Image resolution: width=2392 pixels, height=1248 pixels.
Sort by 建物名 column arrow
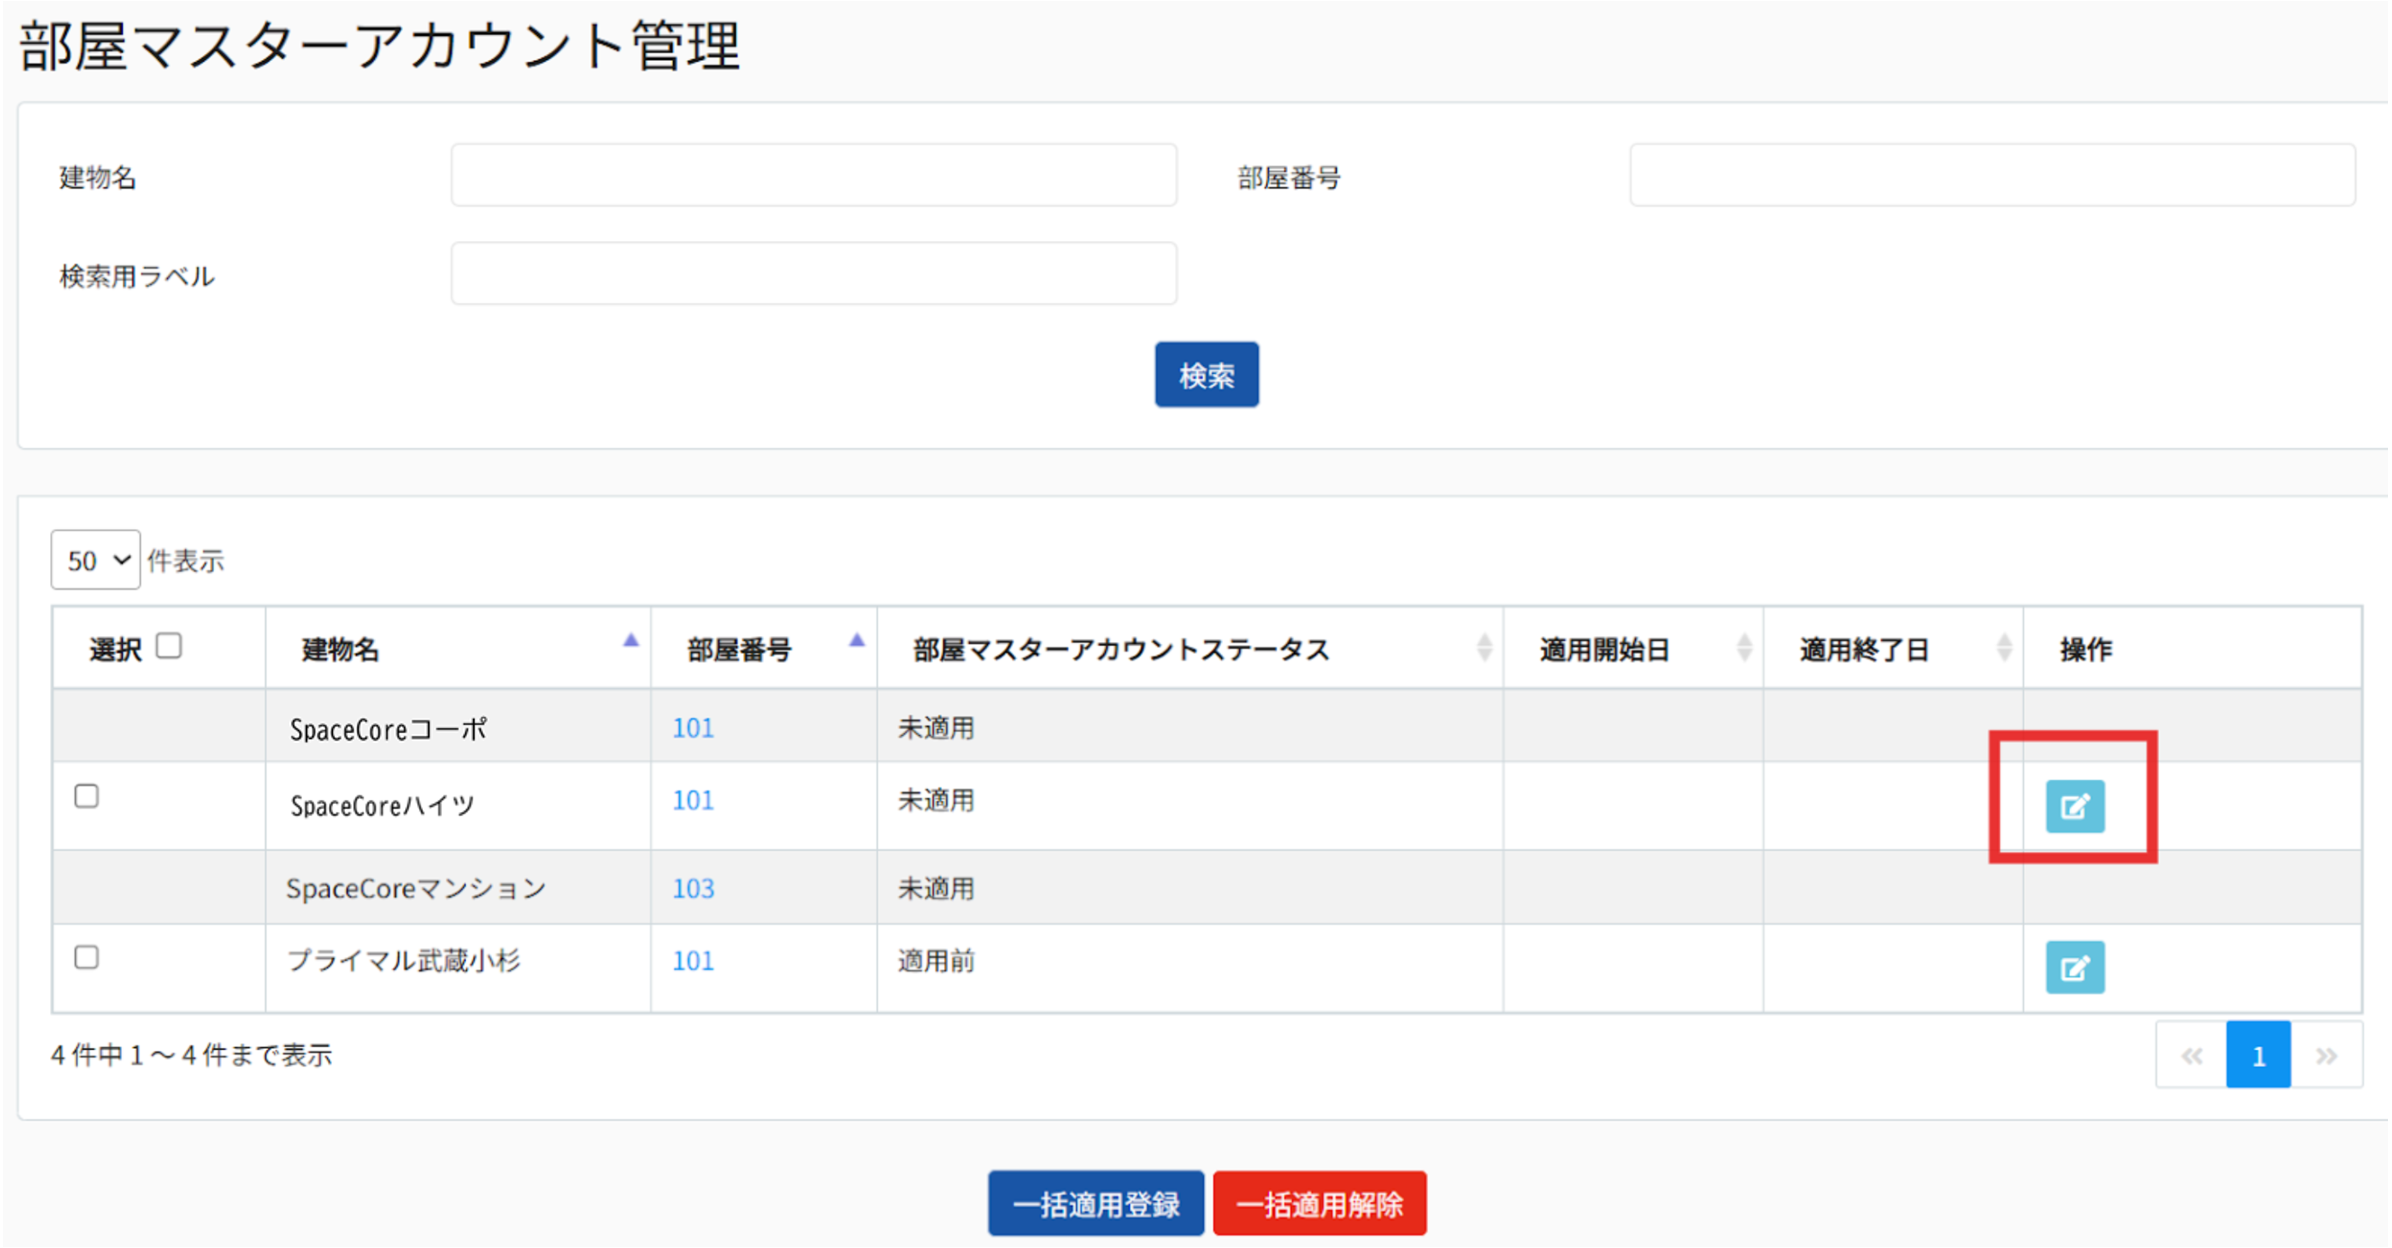pyautogui.click(x=630, y=641)
